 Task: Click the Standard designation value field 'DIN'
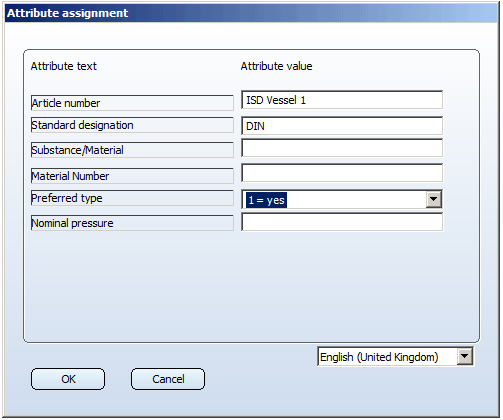coord(342,126)
